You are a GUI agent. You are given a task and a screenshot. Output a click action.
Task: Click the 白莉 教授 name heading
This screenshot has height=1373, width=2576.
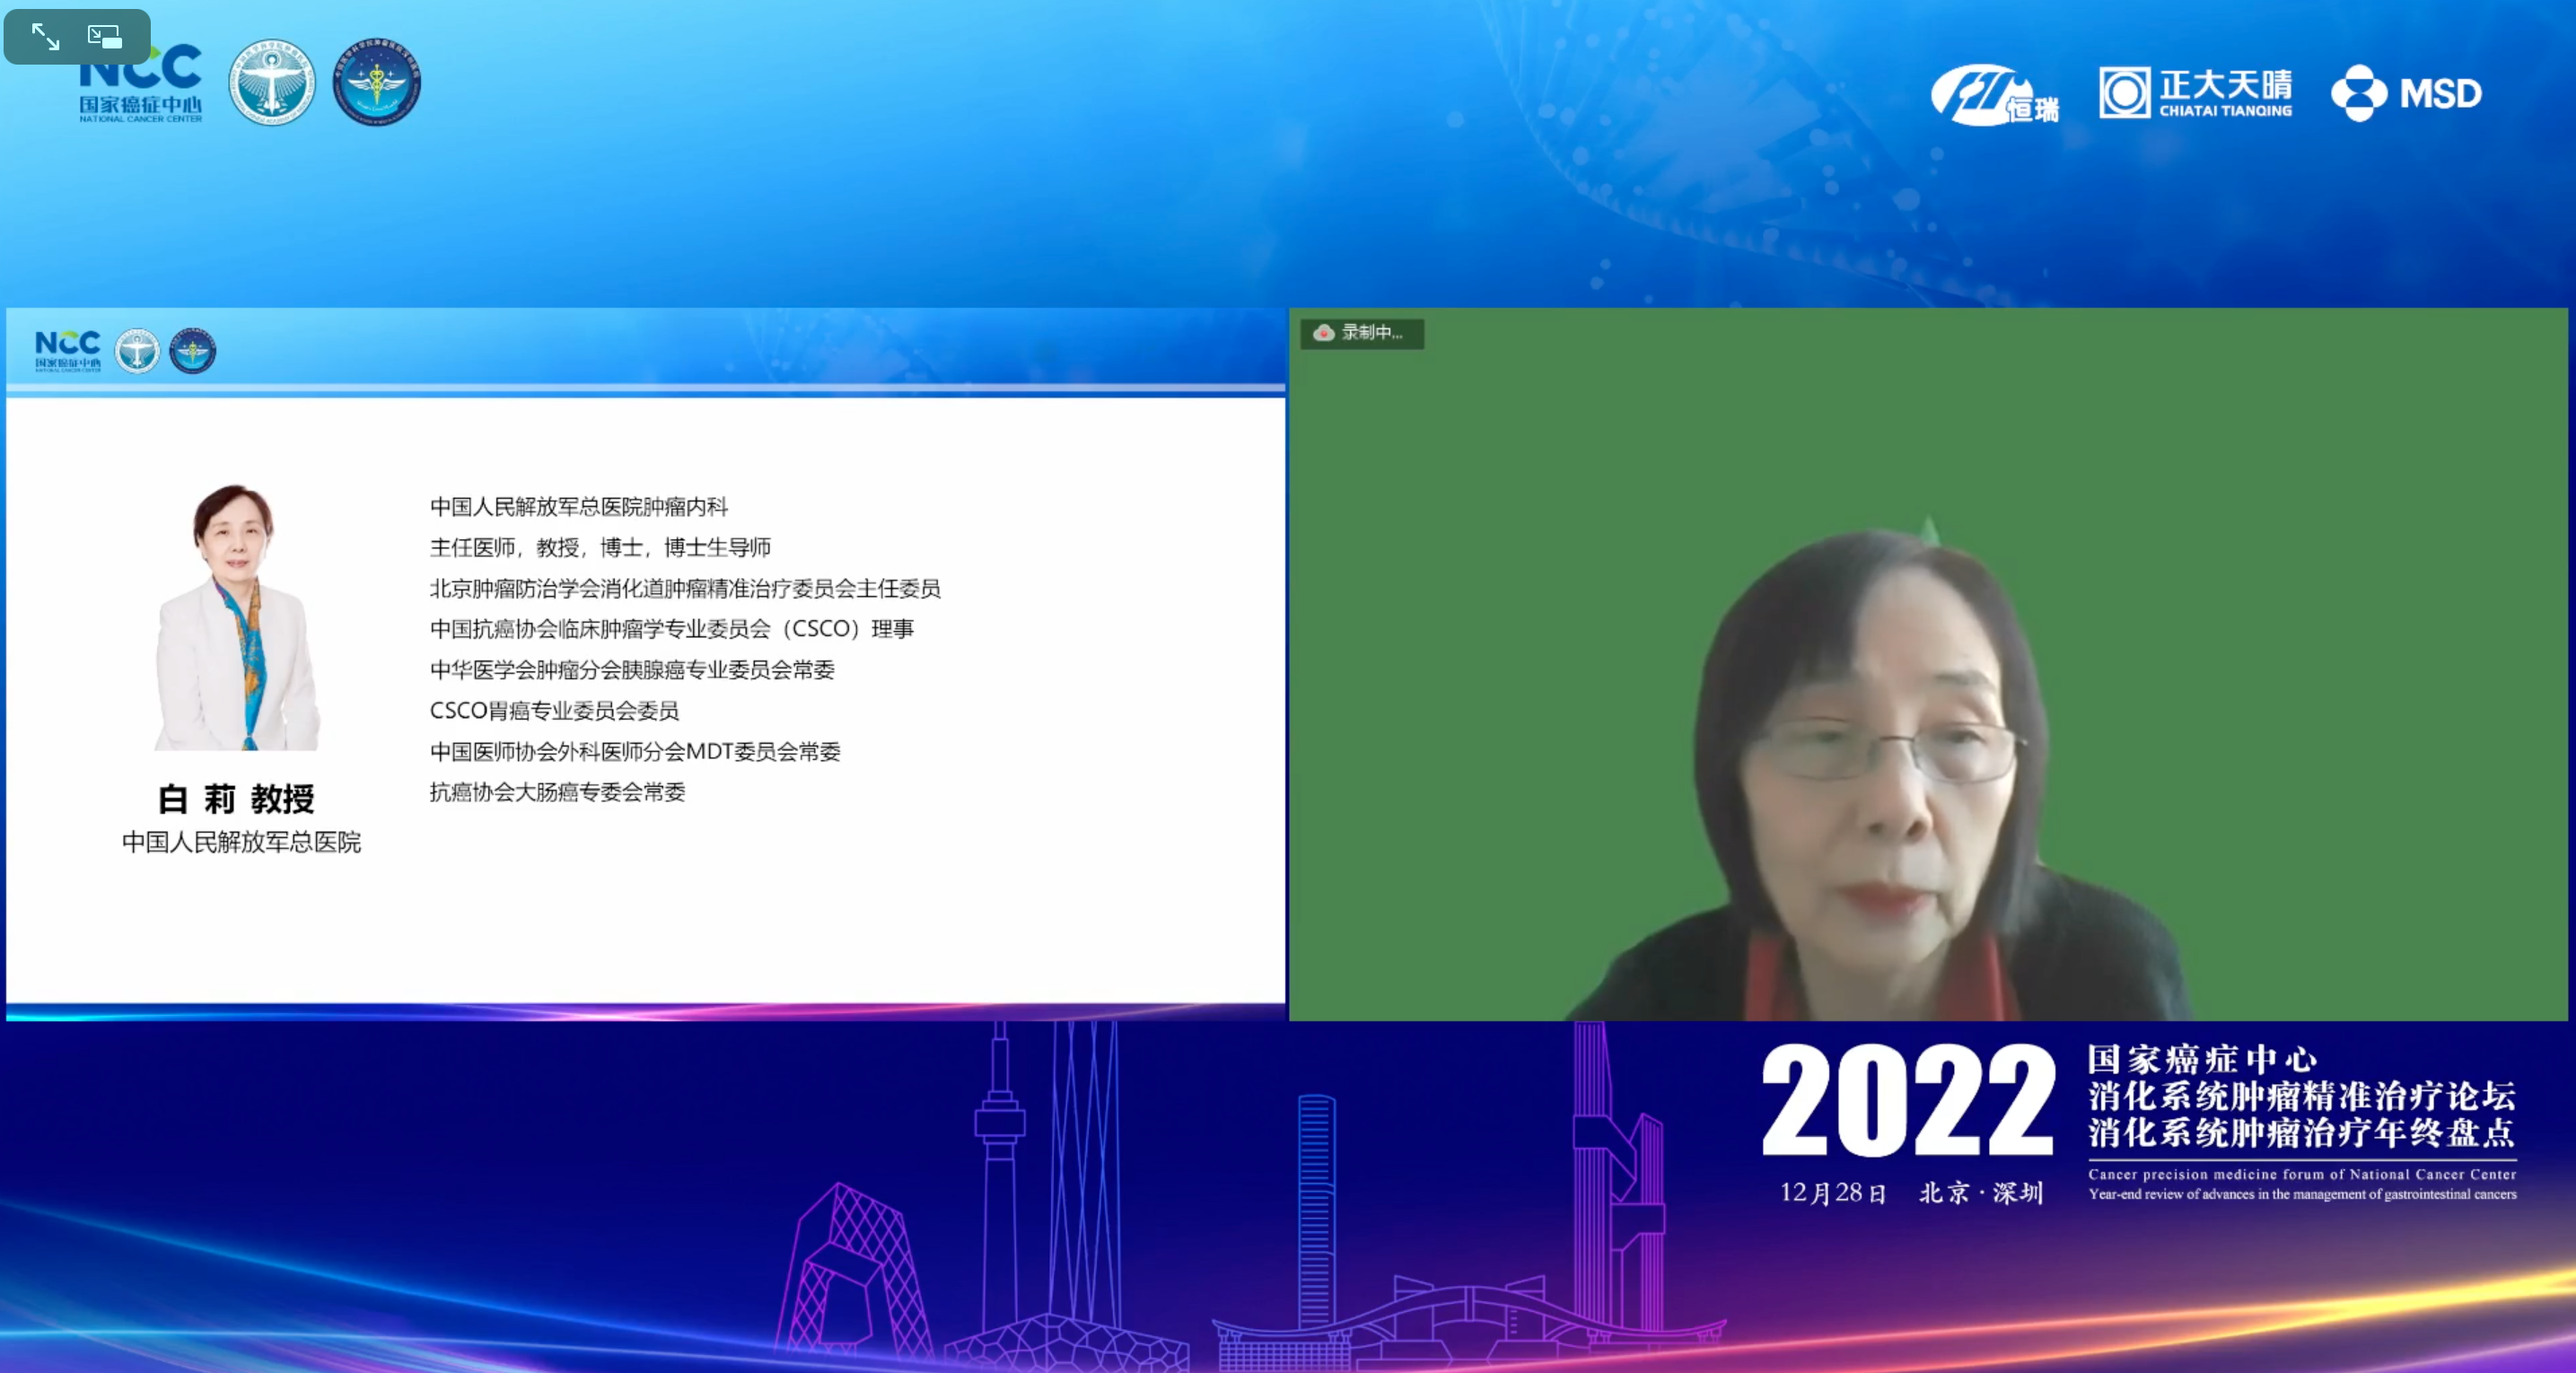237,799
